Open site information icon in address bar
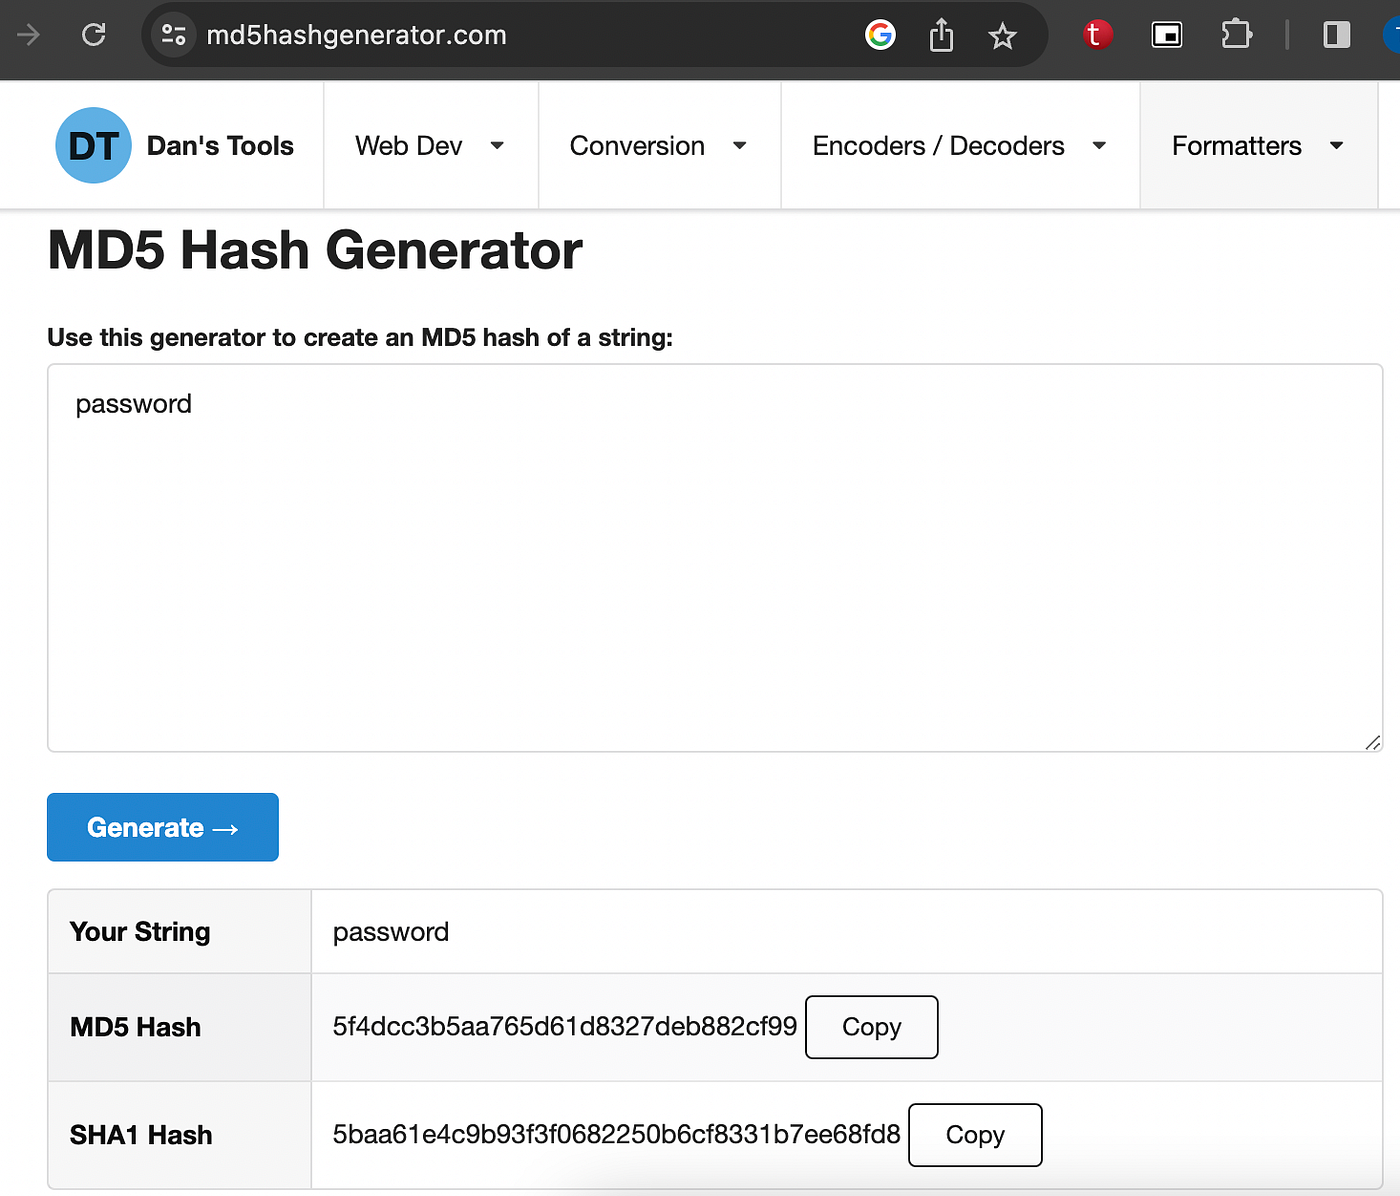 coord(173,35)
